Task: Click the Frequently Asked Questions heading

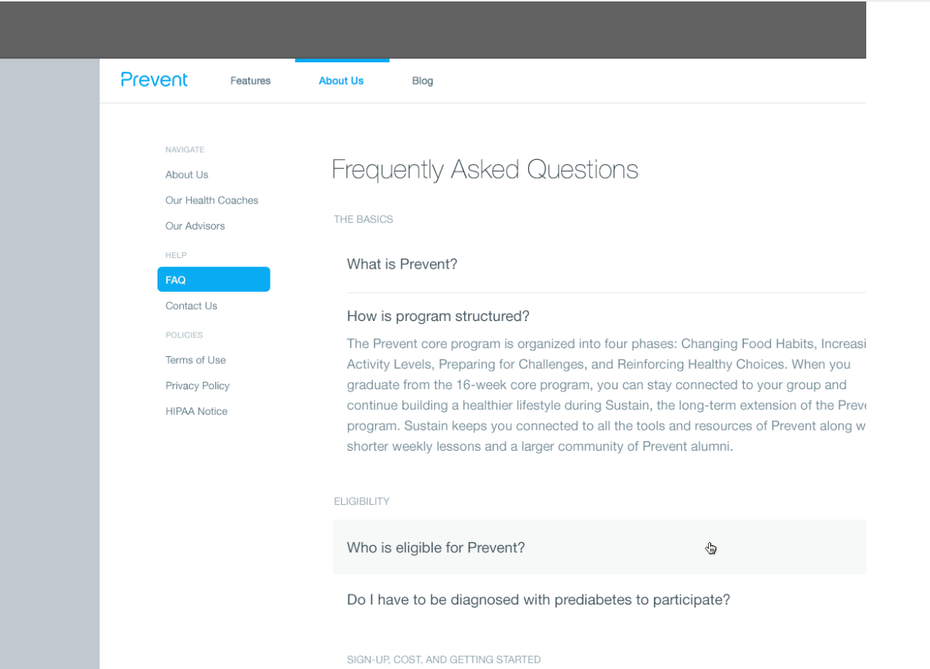Action: (485, 170)
